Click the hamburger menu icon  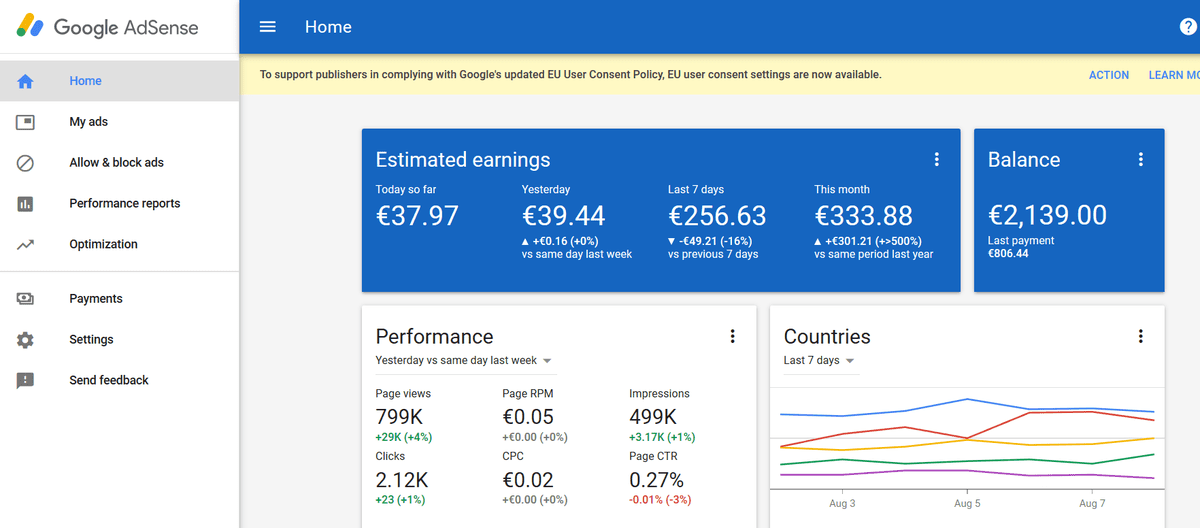click(267, 27)
